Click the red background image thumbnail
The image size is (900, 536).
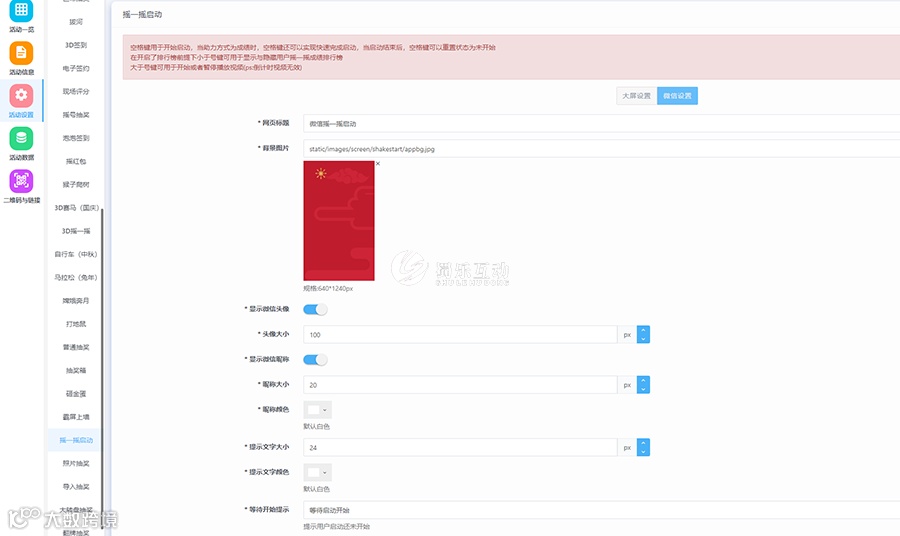point(339,221)
